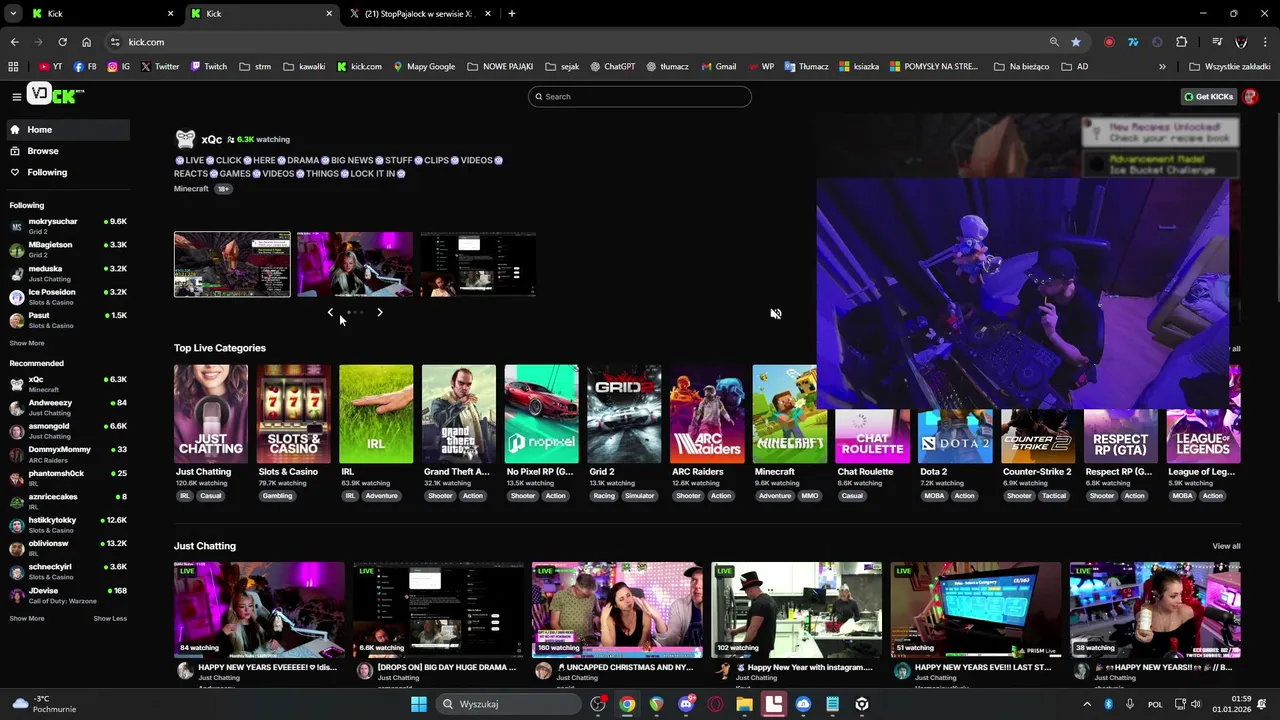Collapse Recommended with Show Less
This screenshot has height=720, width=1280.
[x=110, y=619]
